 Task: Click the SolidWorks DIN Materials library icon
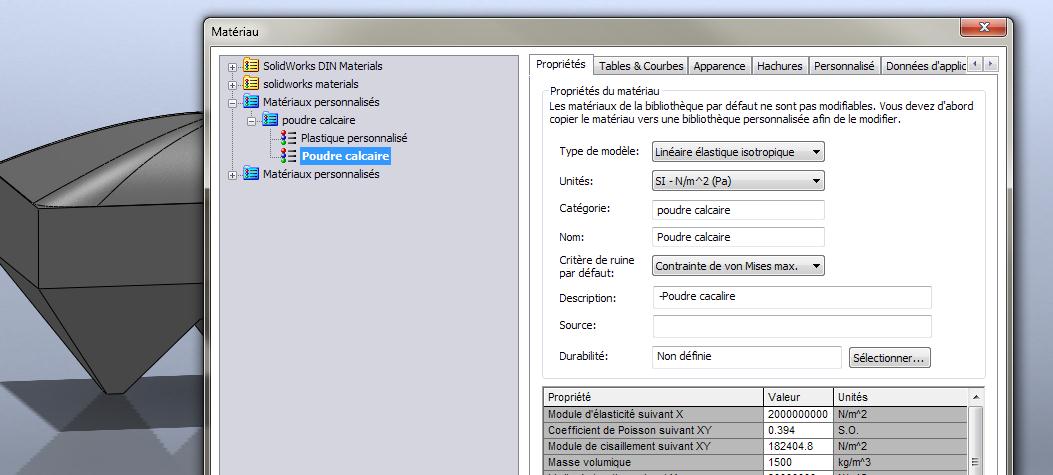[x=250, y=66]
